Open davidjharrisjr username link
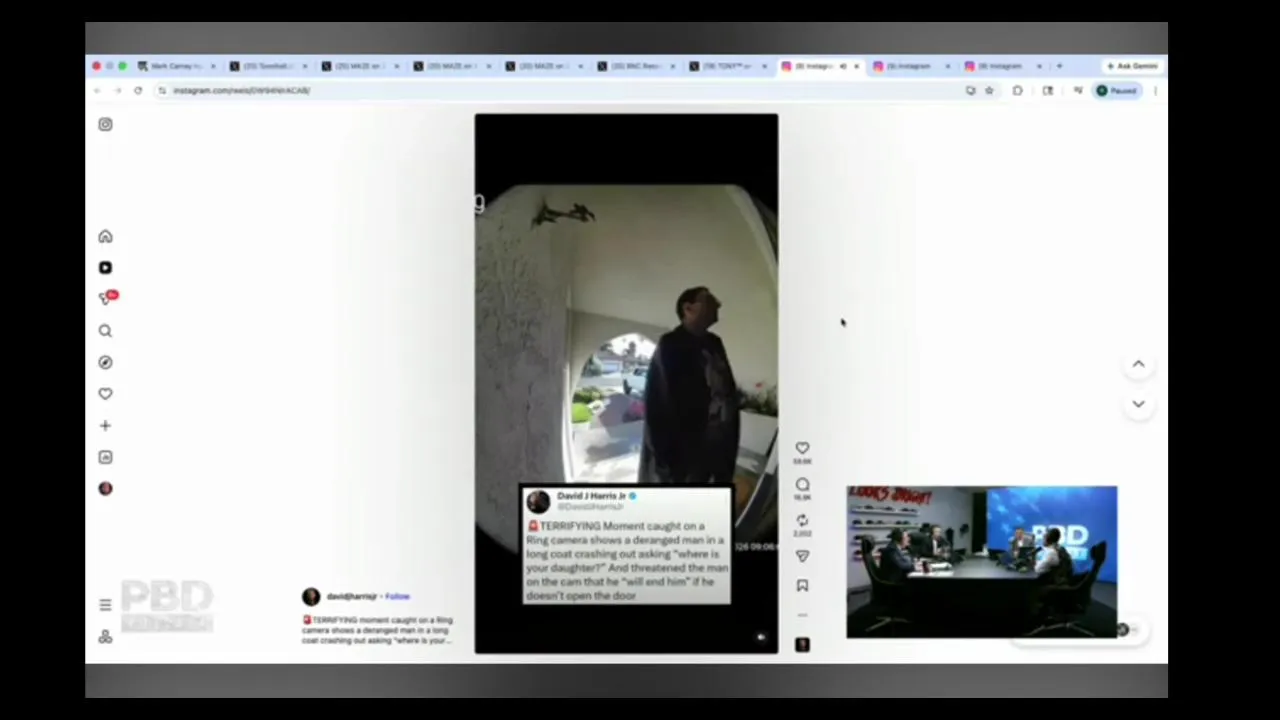 (x=351, y=596)
